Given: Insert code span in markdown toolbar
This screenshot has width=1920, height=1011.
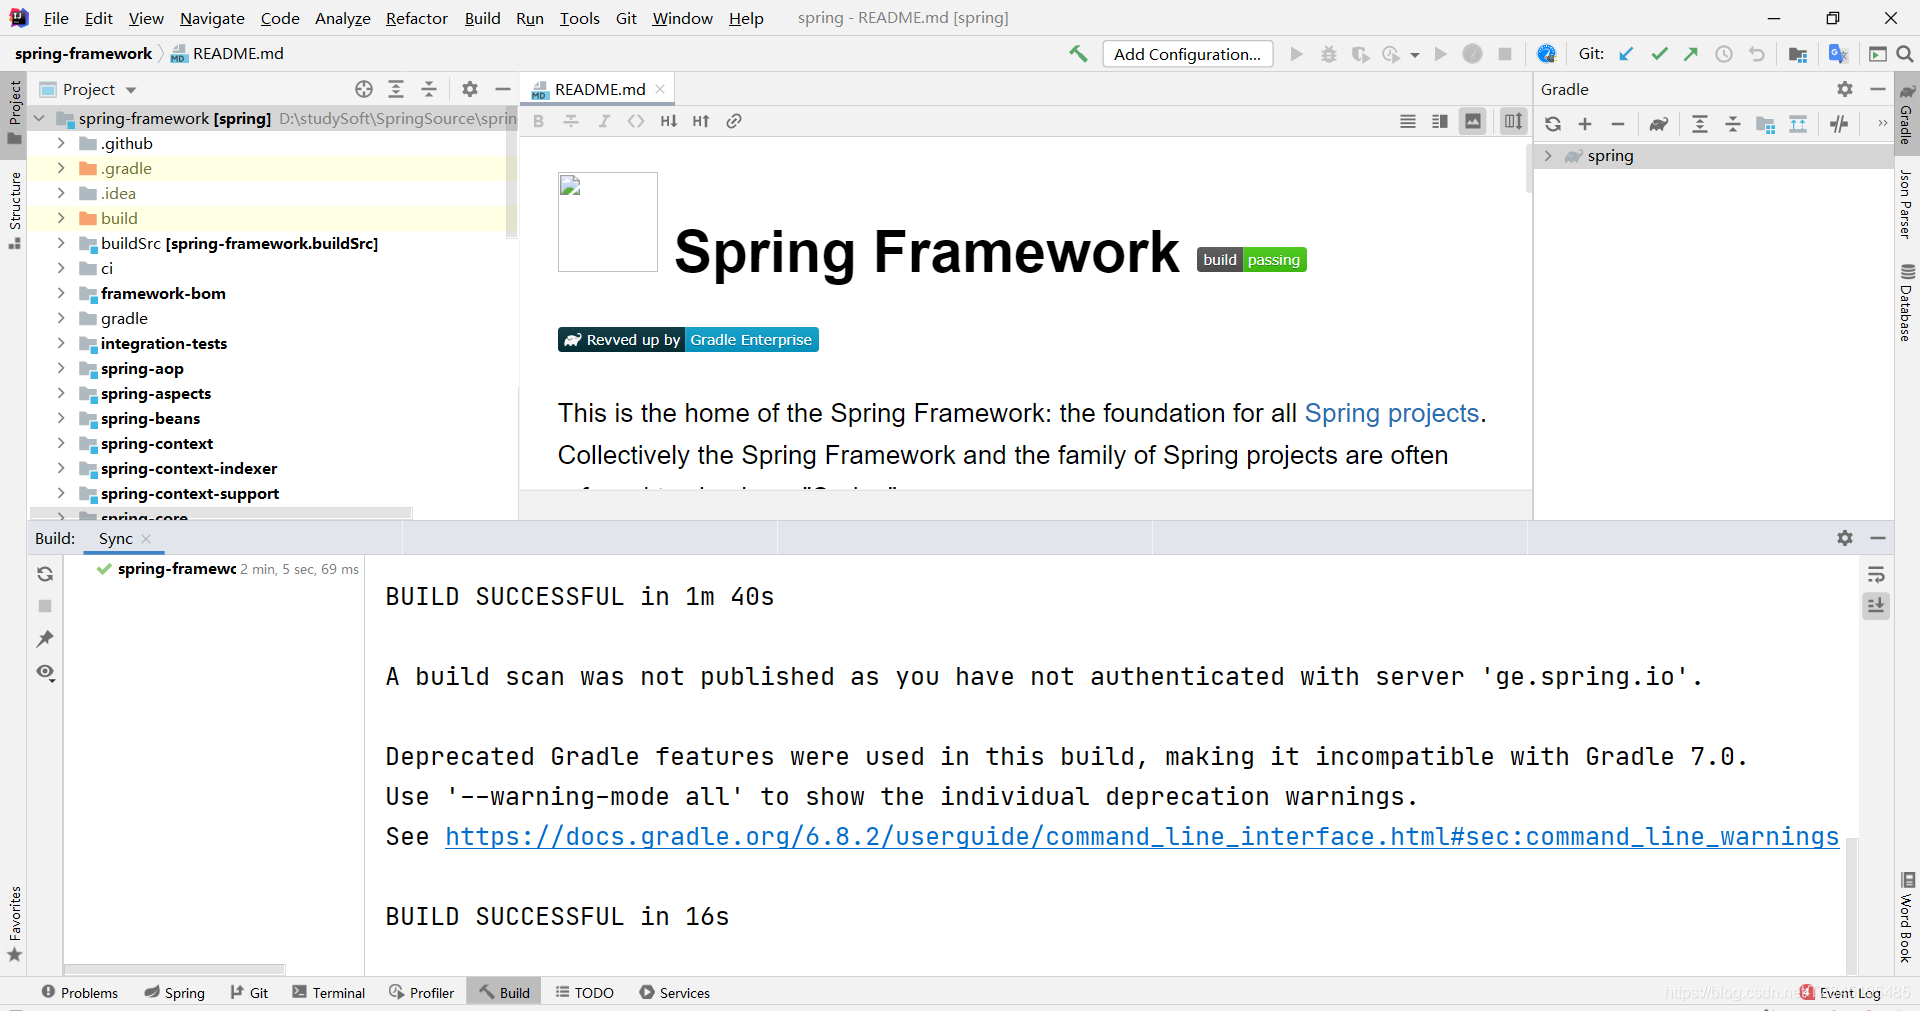Looking at the screenshot, I should (636, 121).
